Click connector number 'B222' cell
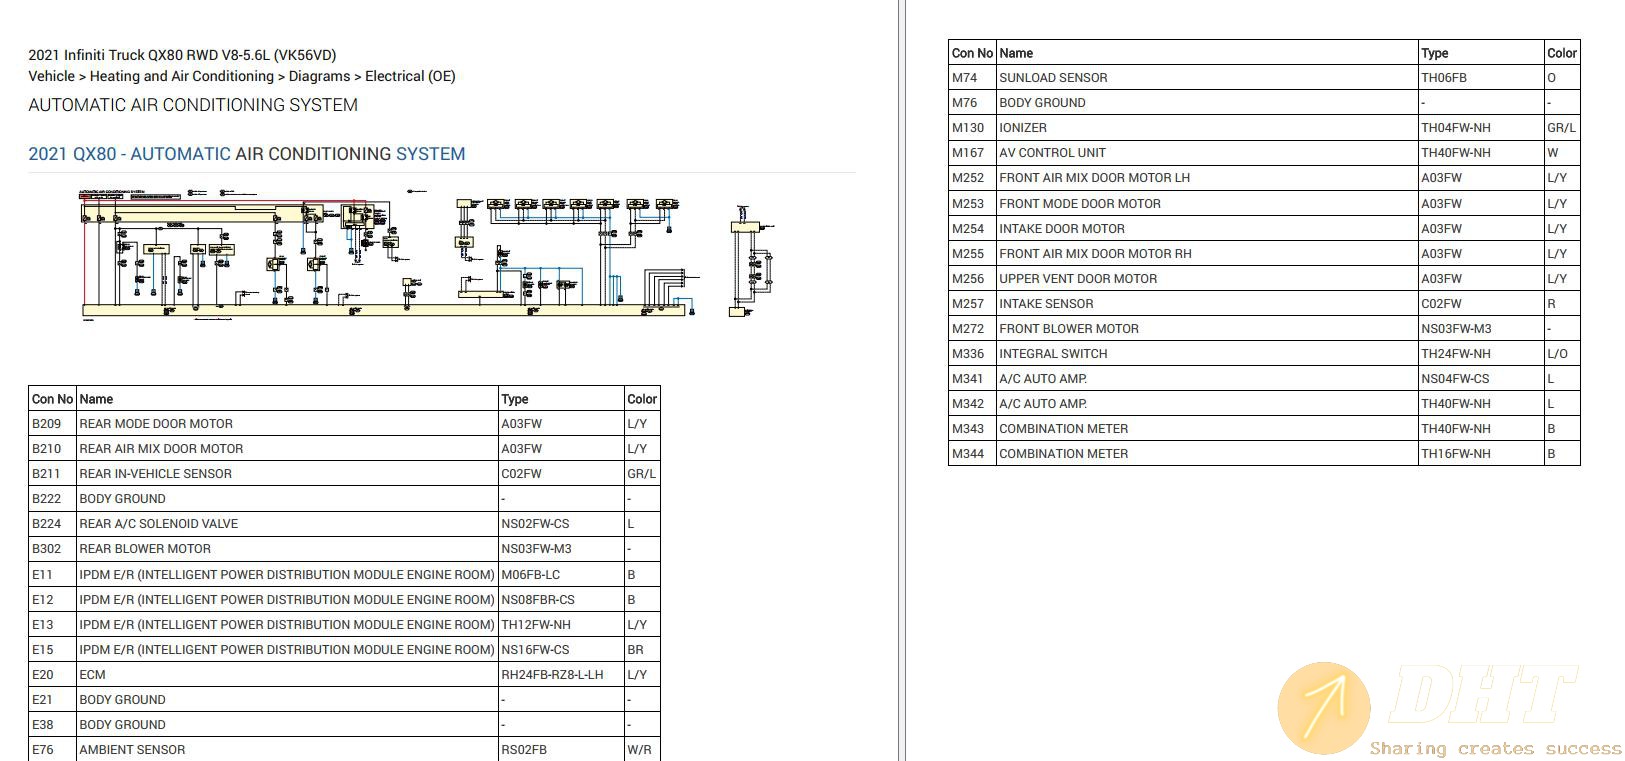1625x761 pixels. click(x=53, y=498)
